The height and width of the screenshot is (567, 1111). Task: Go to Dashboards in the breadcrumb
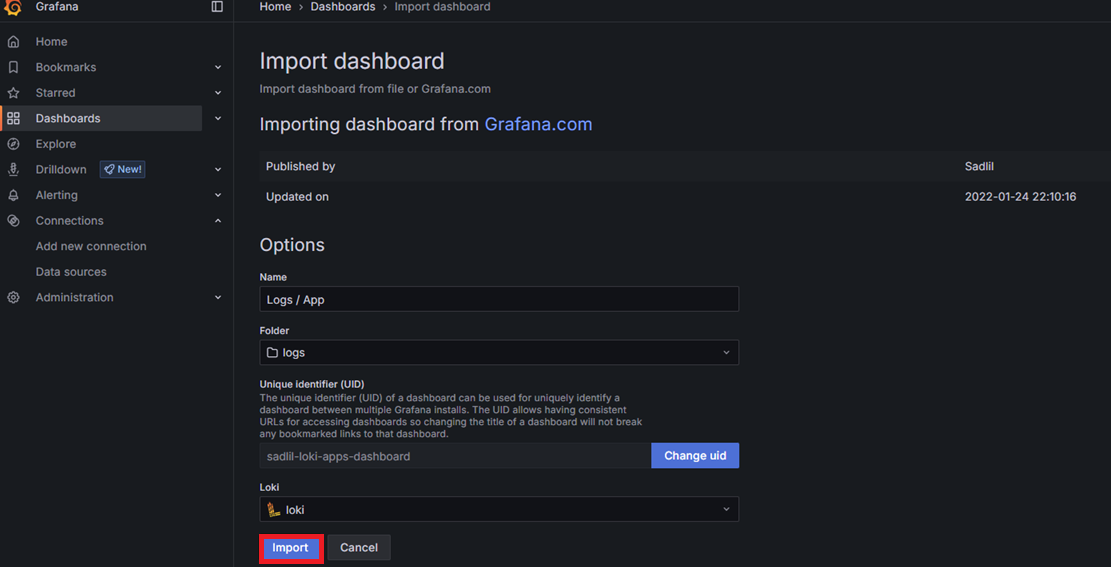[x=343, y=6]
